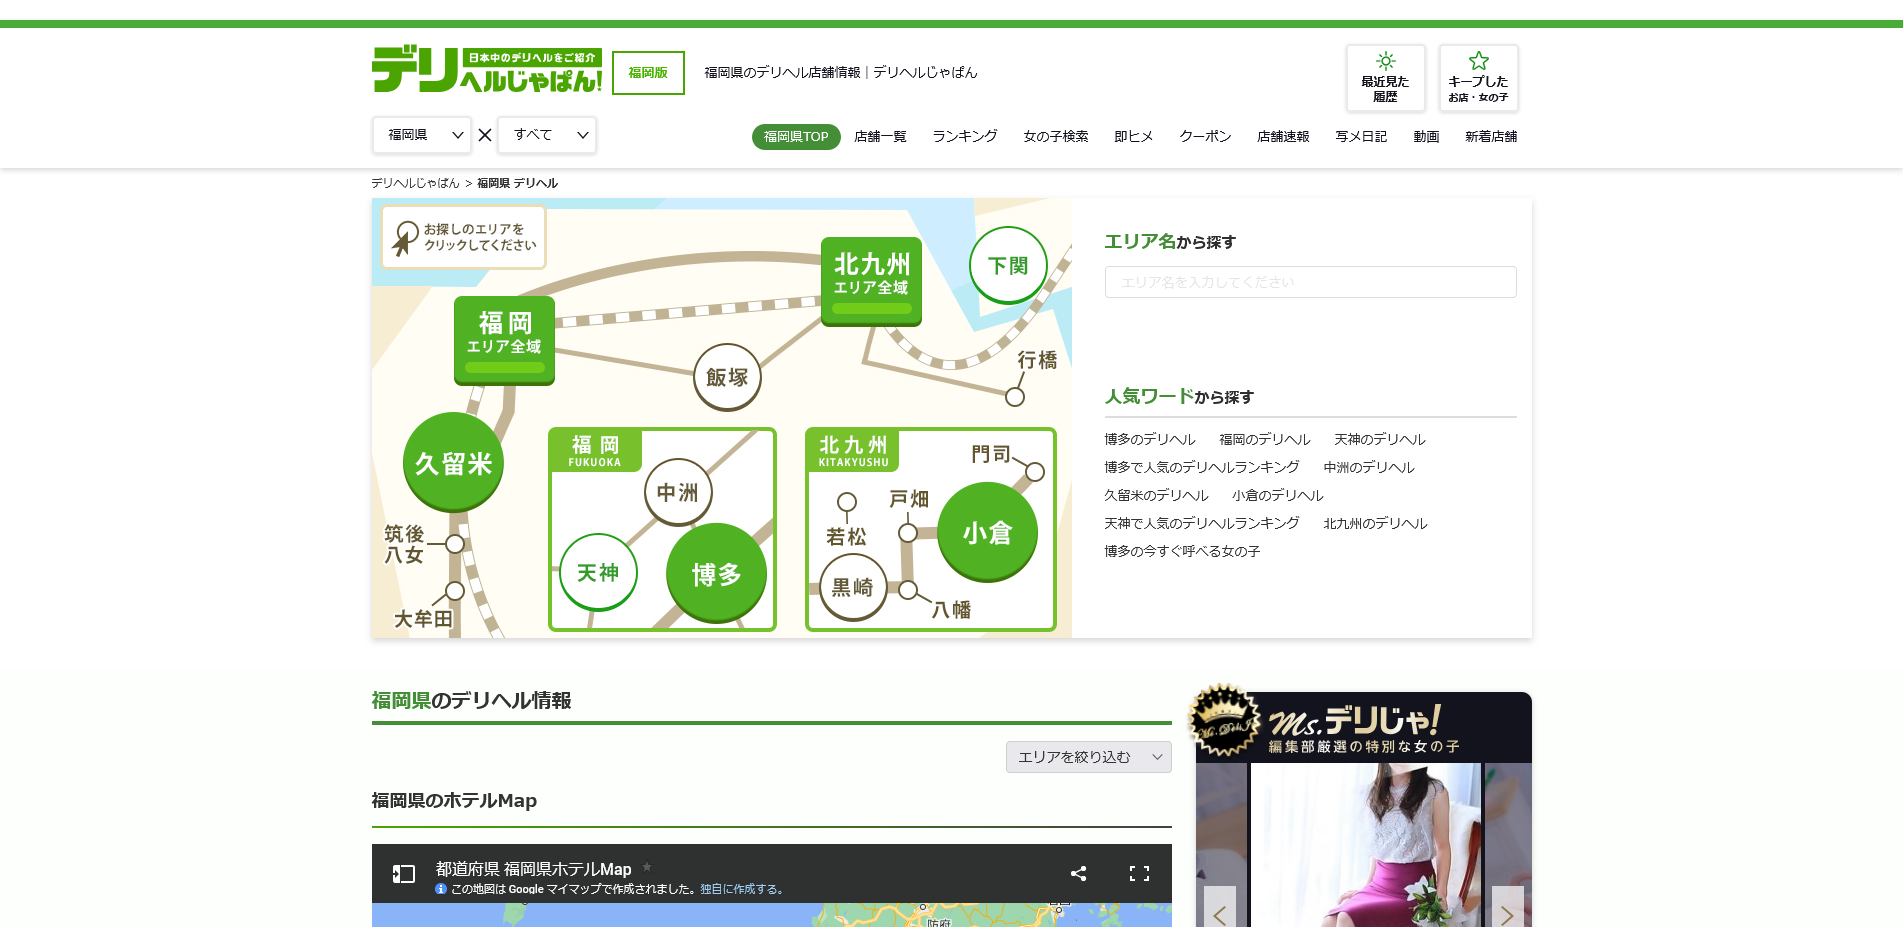Toggle the hotel map sidebar panel icon
Screen dimensions: 1903x927
pyautogui.click(x=404, y=874)
